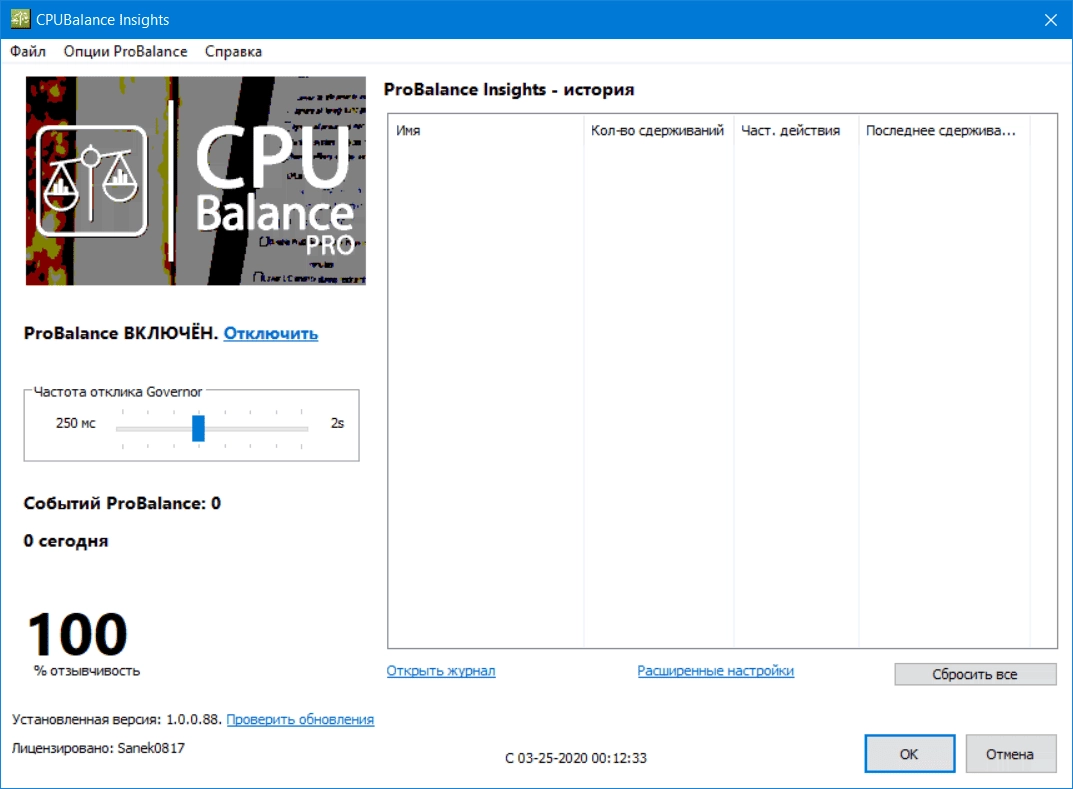
Task: Open the Файл menu
Action: point(27,51)
